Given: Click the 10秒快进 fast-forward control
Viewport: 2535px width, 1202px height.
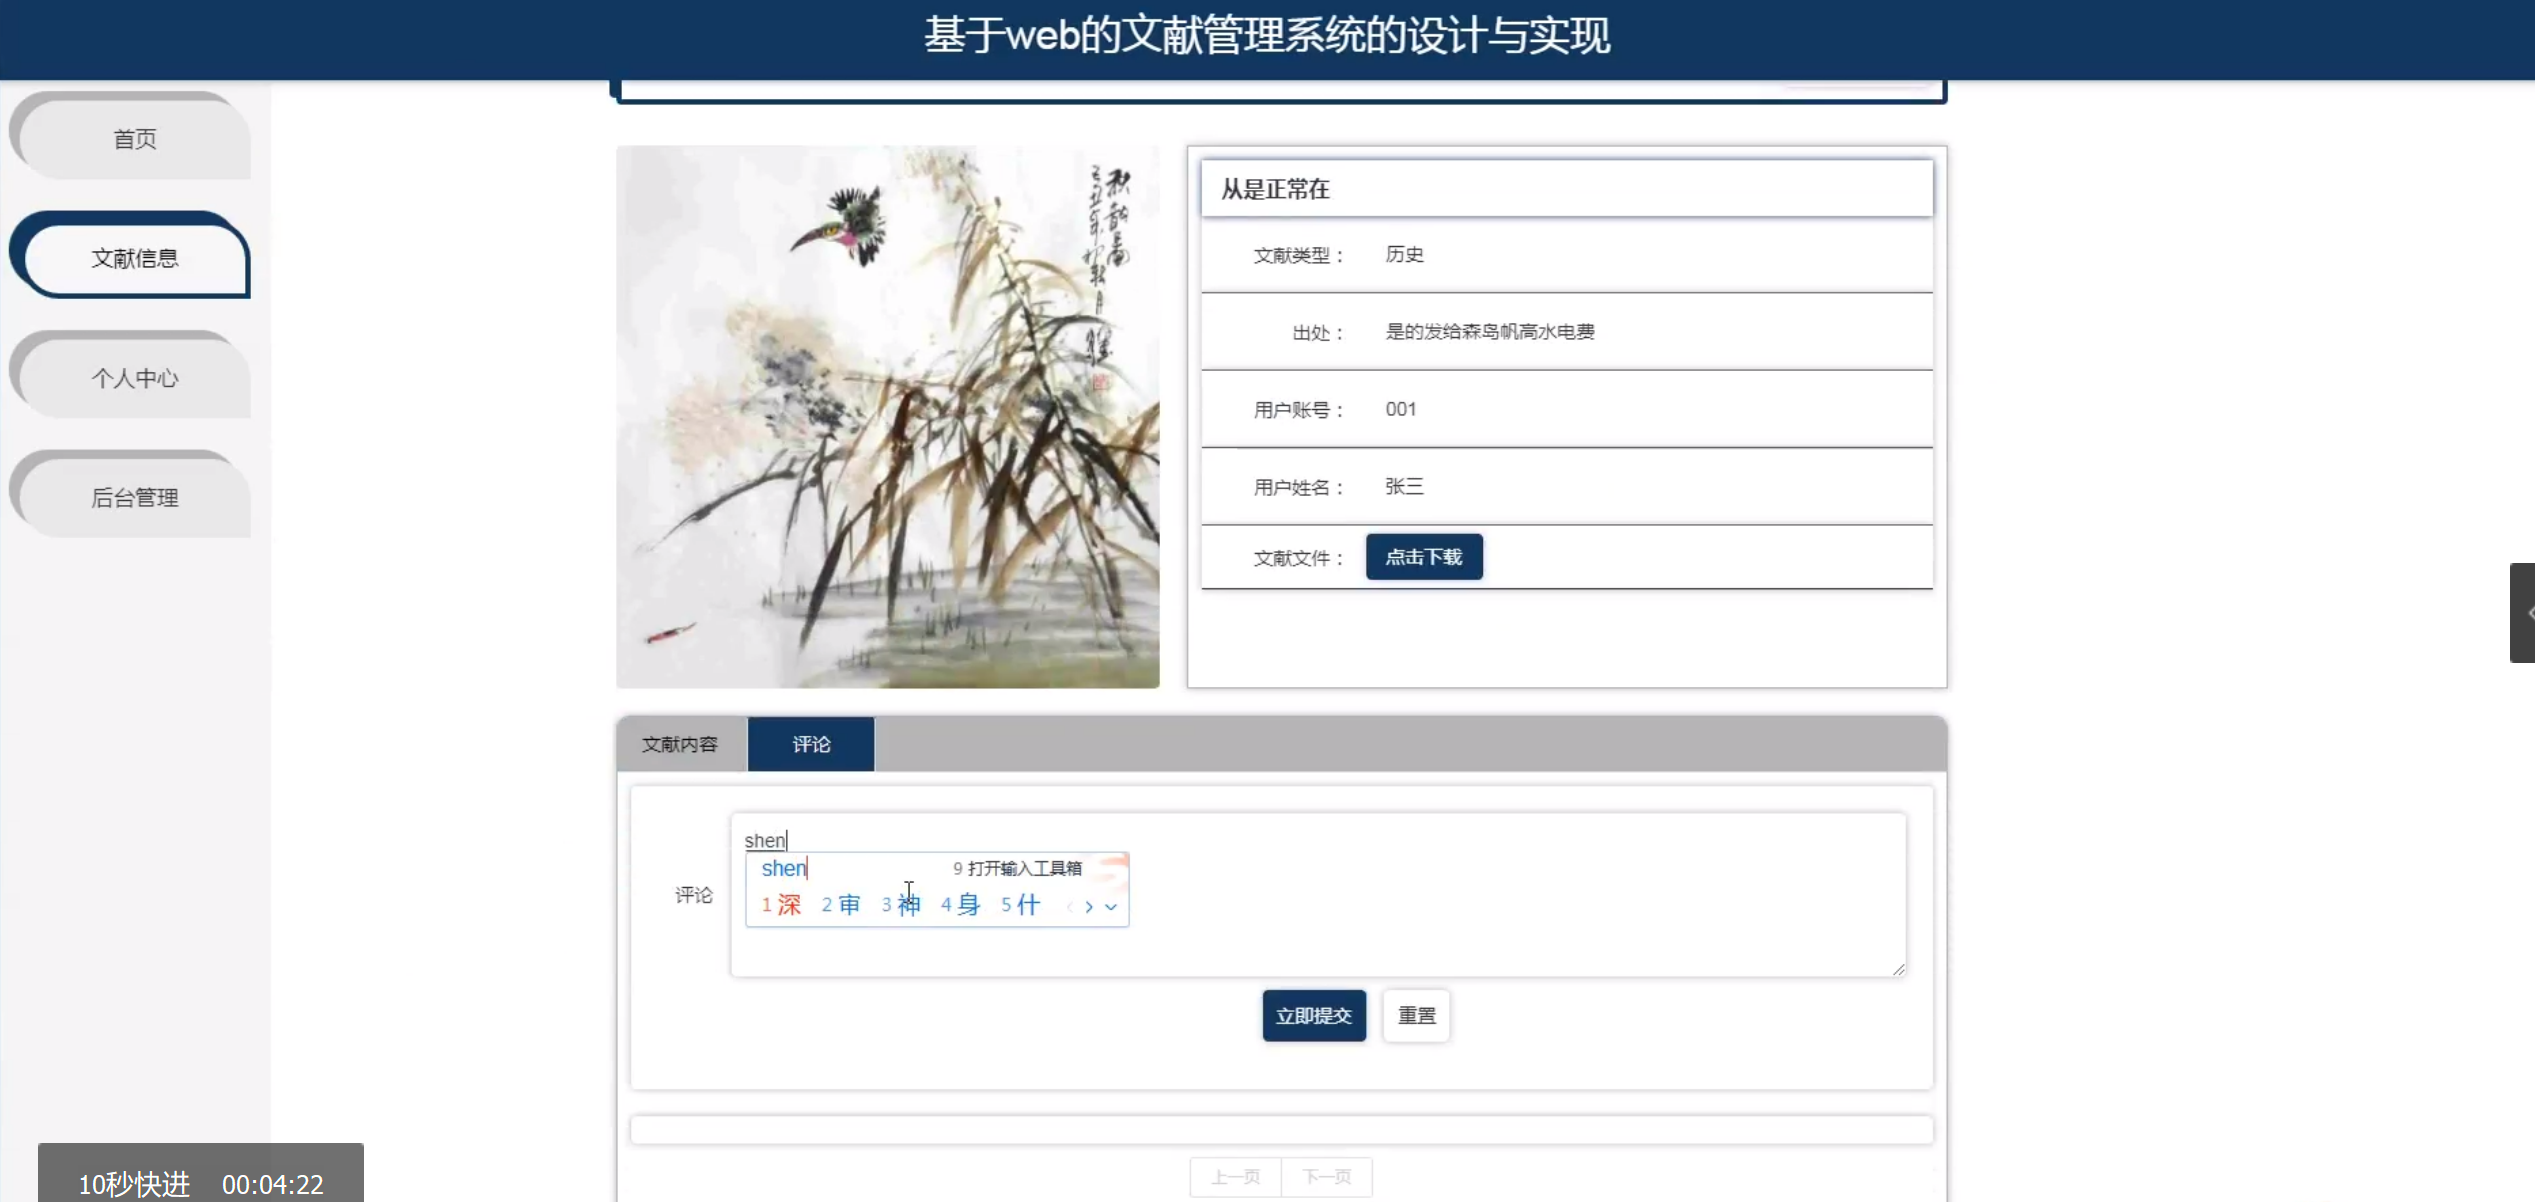Looking at the screenshot, I should click(134, 1184).
